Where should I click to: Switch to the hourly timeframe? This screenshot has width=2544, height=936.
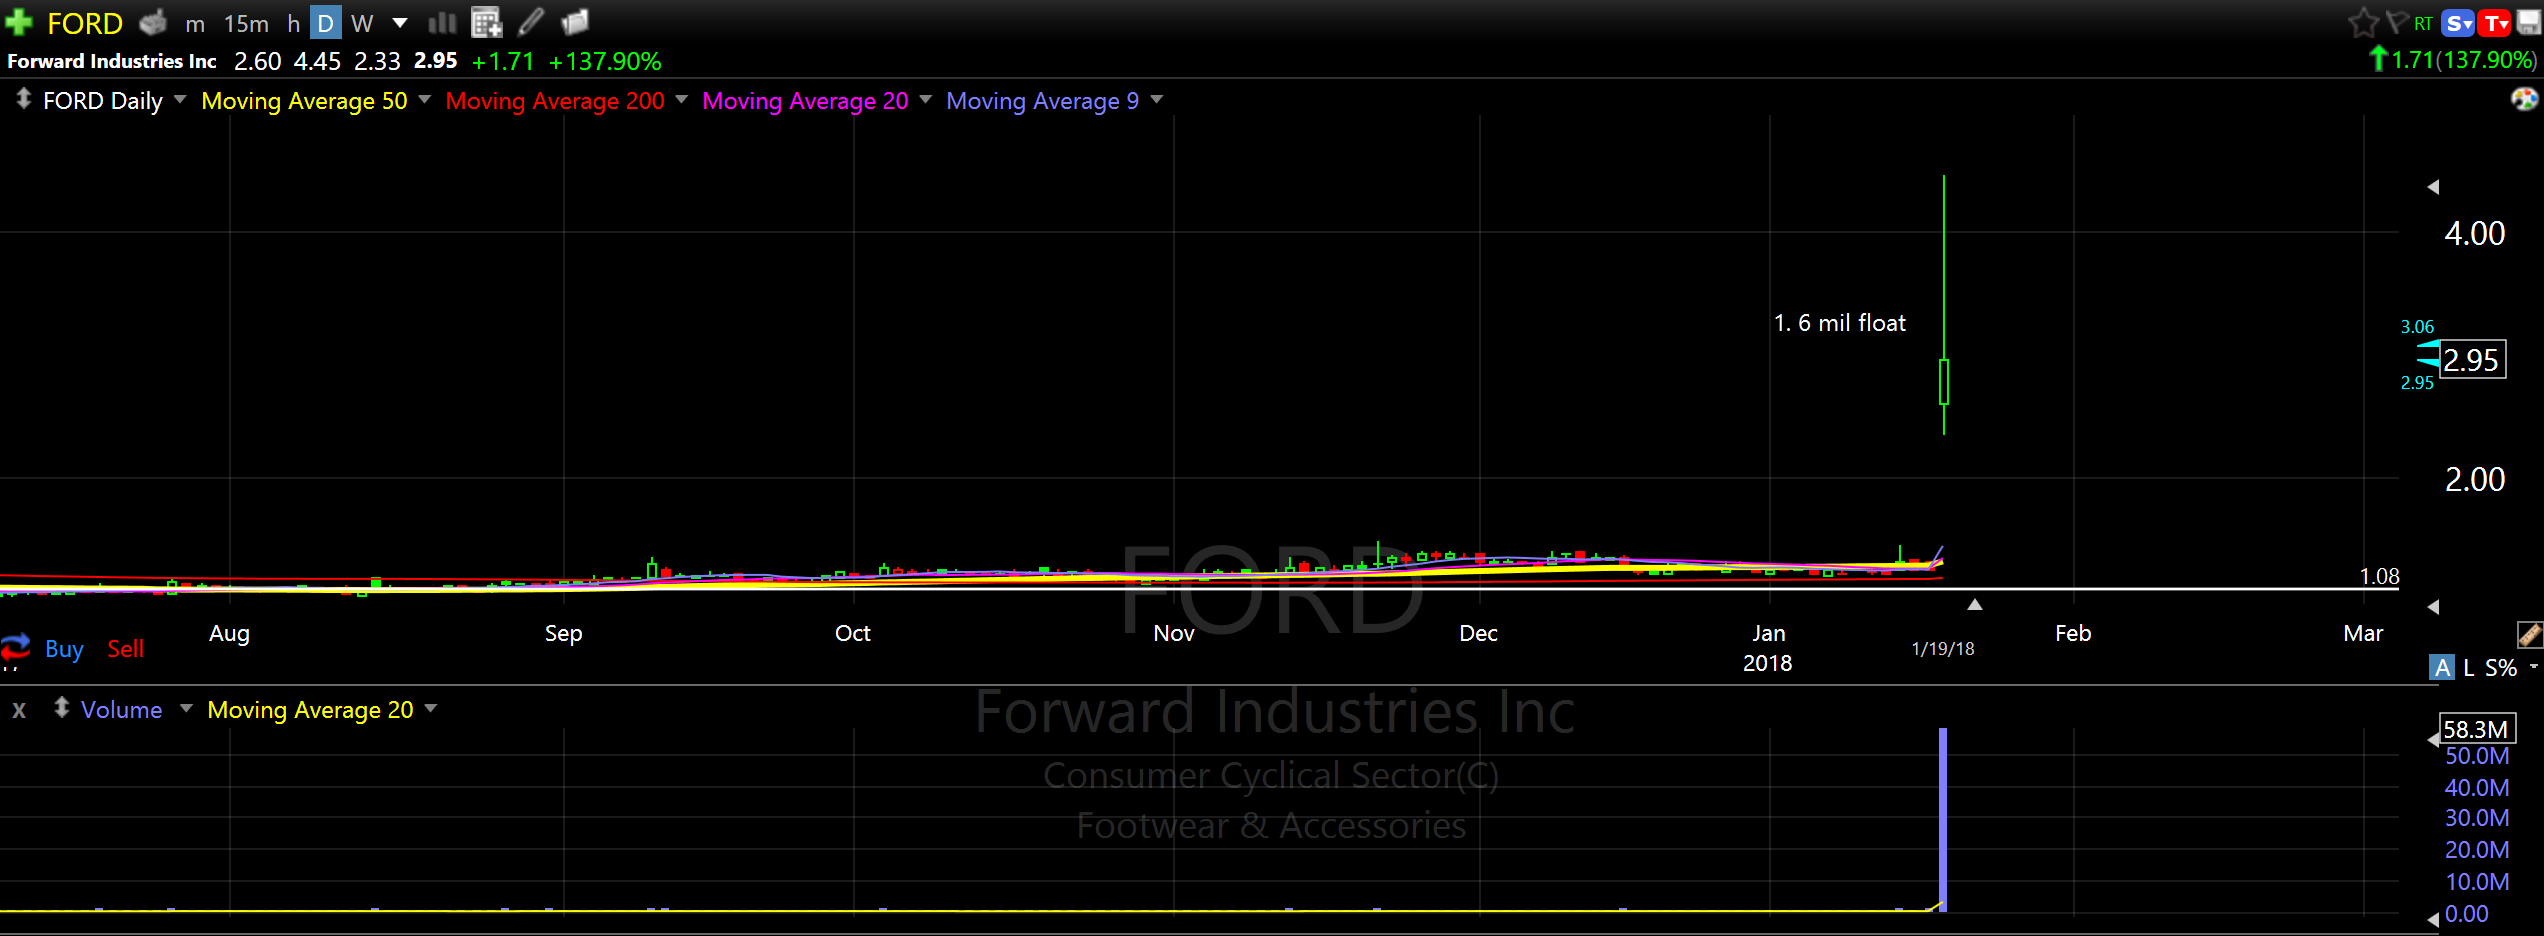tap(293, 24)
